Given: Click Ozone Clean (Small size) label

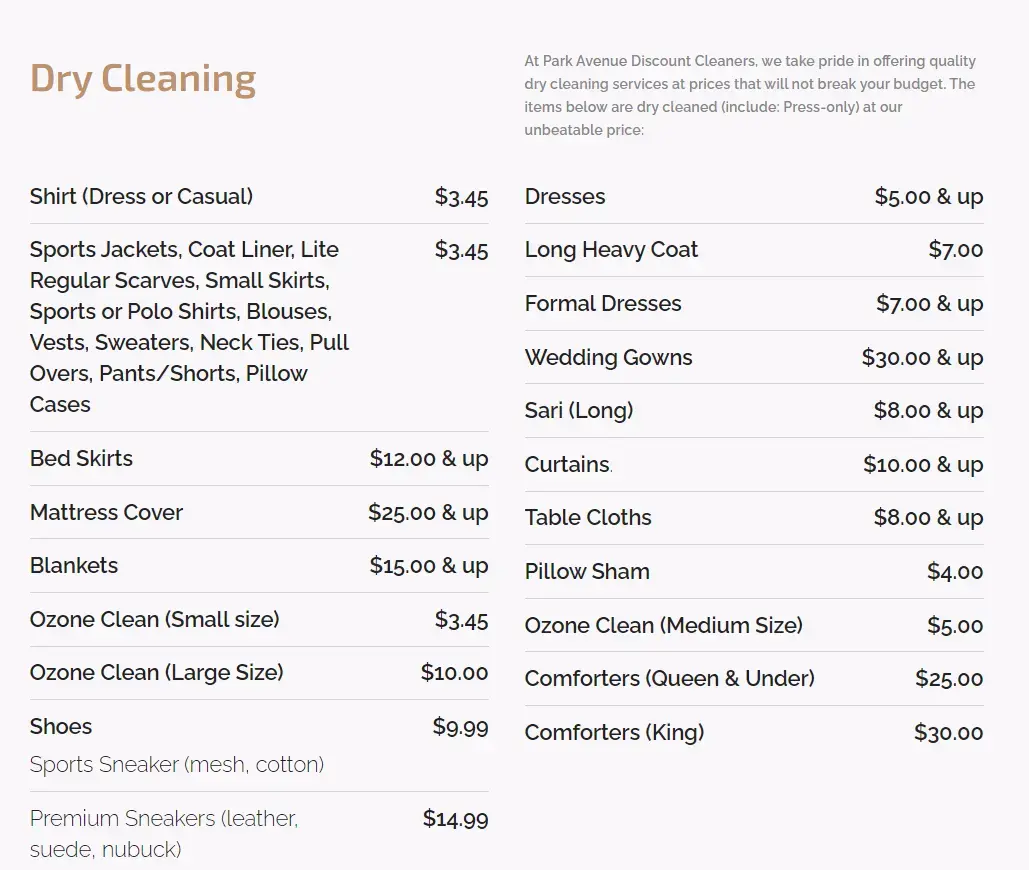Looking at the screenshot, I should pos(154,620).
